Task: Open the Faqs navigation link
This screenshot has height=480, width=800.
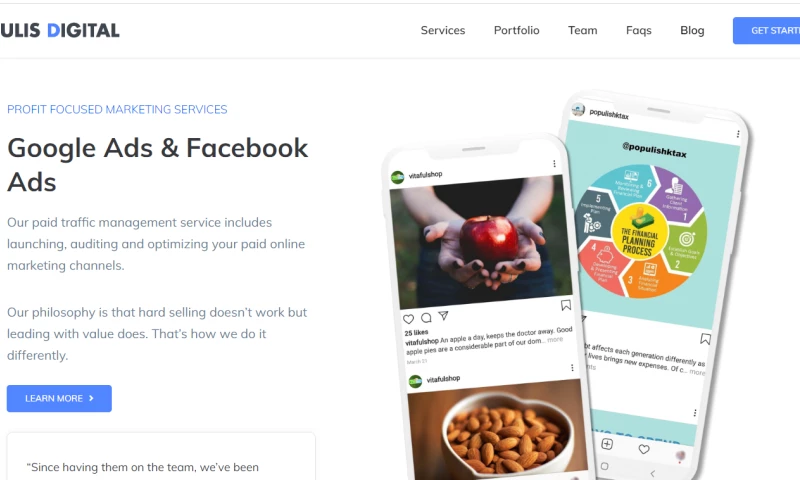Action: [x=639, y=31]
